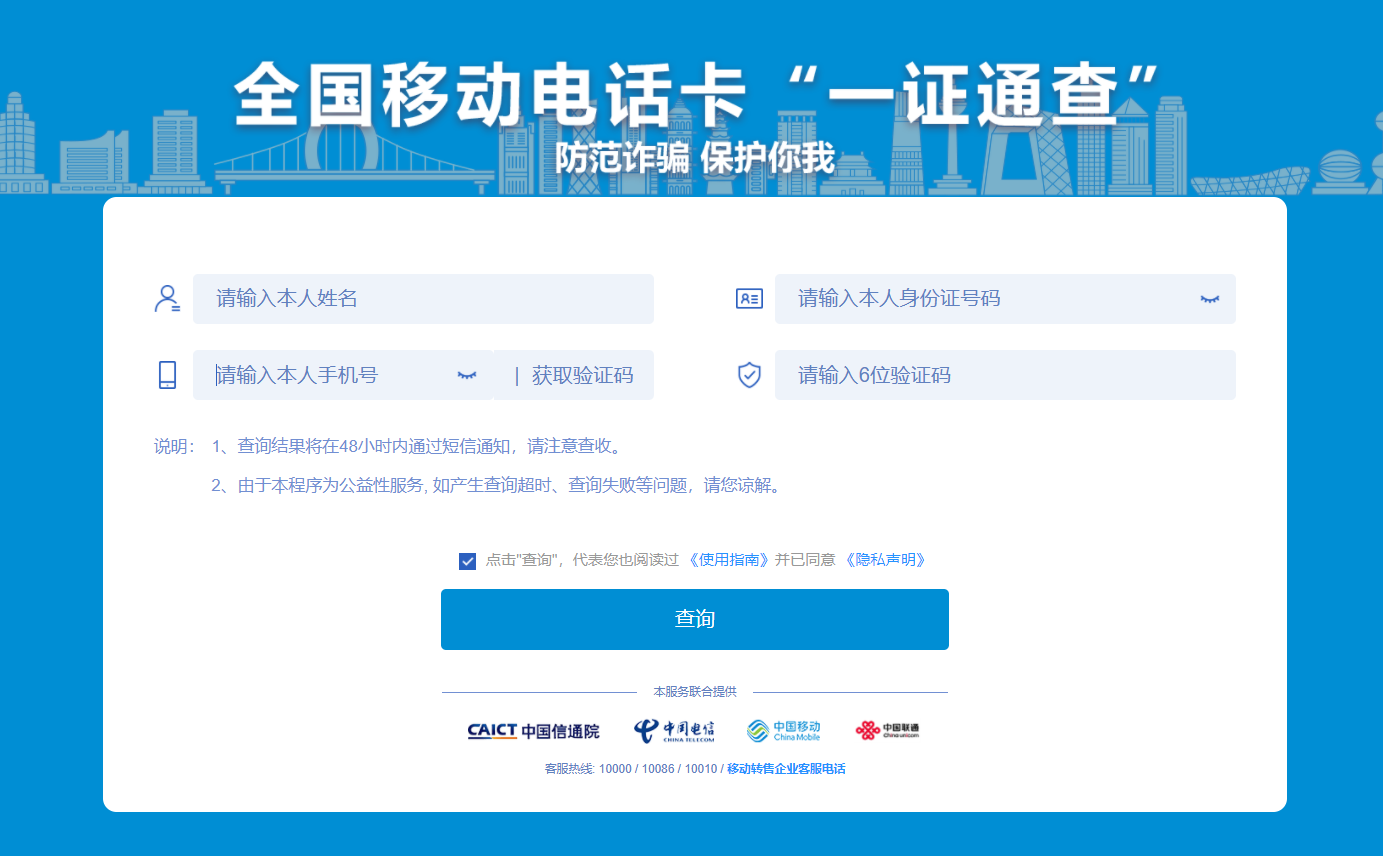Focus the 请输入本人姓名 name field
Viewport: 1383px width, 856px height.
coord(423,299)
